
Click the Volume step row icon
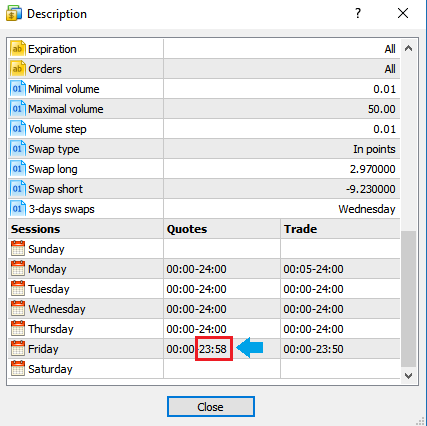click(x=18, y=129)
